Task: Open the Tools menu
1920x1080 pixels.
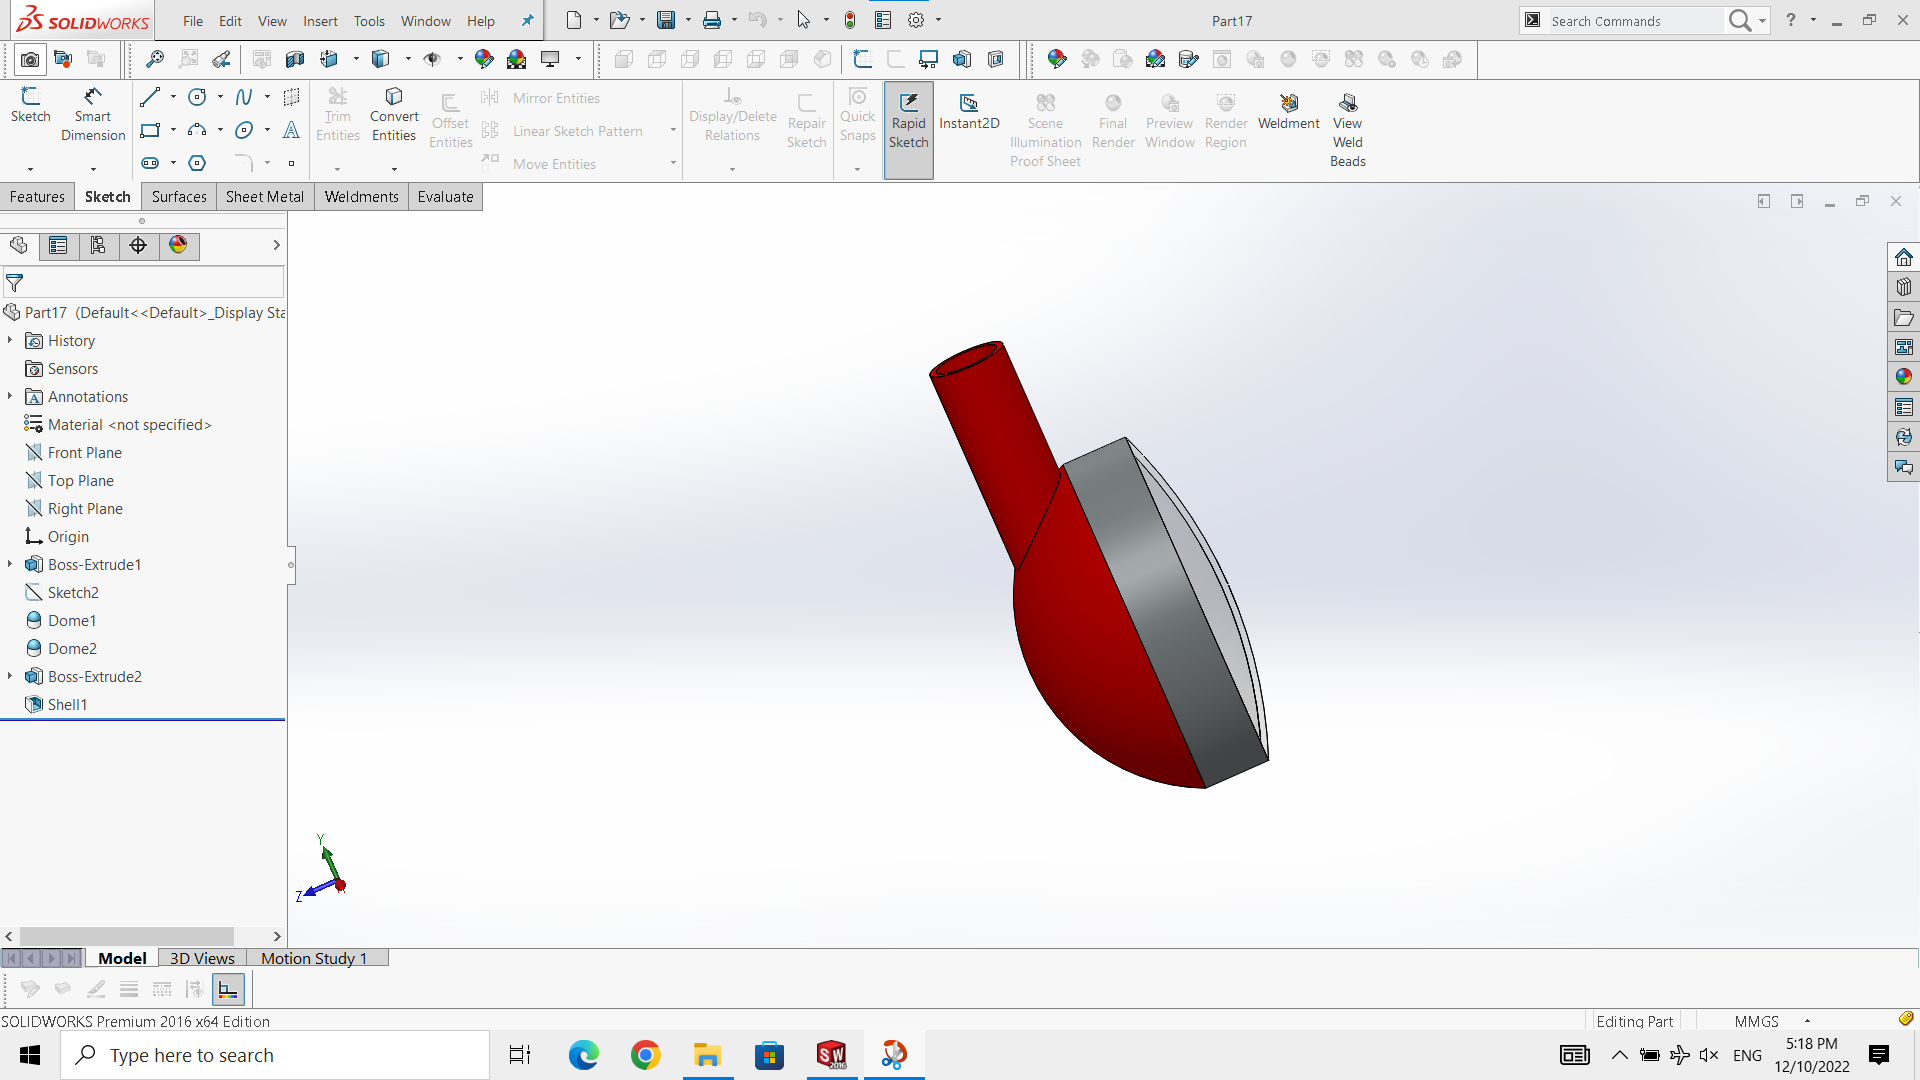Action: [369, 21]
